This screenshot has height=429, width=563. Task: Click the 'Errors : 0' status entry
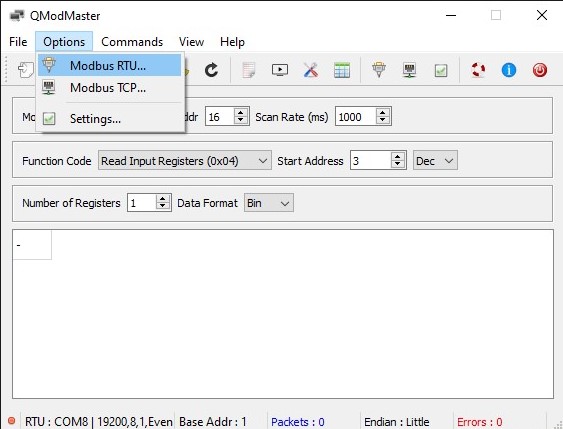pos(479,421)
